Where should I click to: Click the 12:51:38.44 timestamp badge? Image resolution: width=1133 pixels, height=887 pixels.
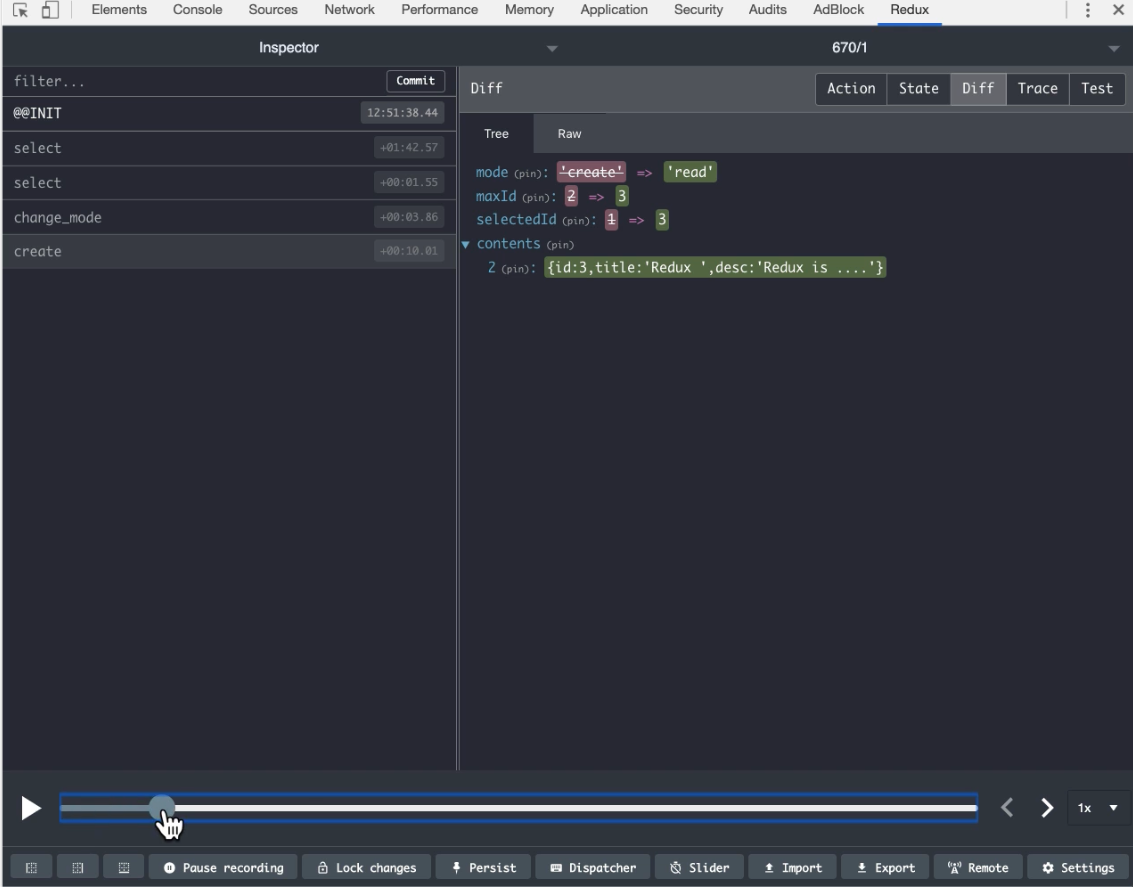[x=402, y=113]
